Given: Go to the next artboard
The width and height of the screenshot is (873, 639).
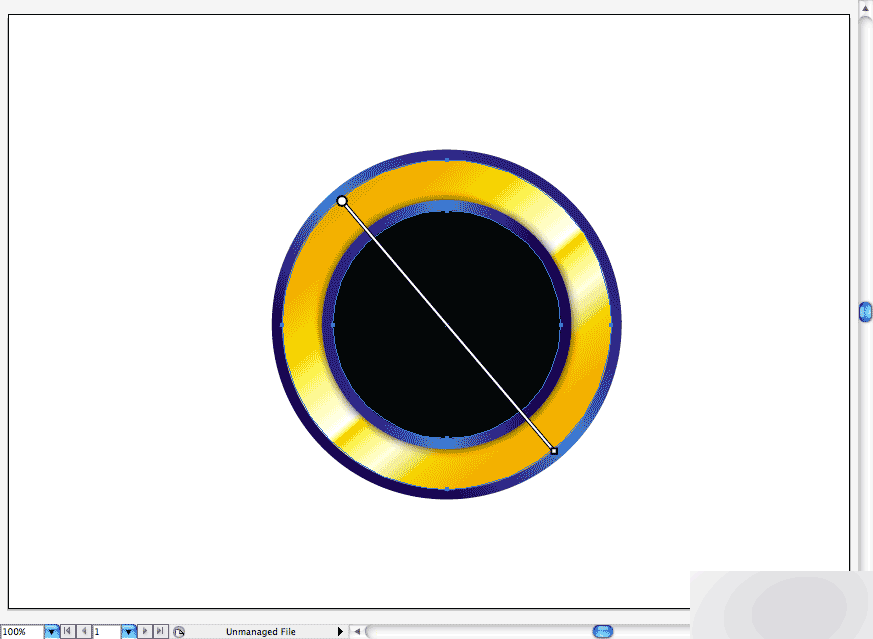Looking at the screenshot, I should point(145,631).
